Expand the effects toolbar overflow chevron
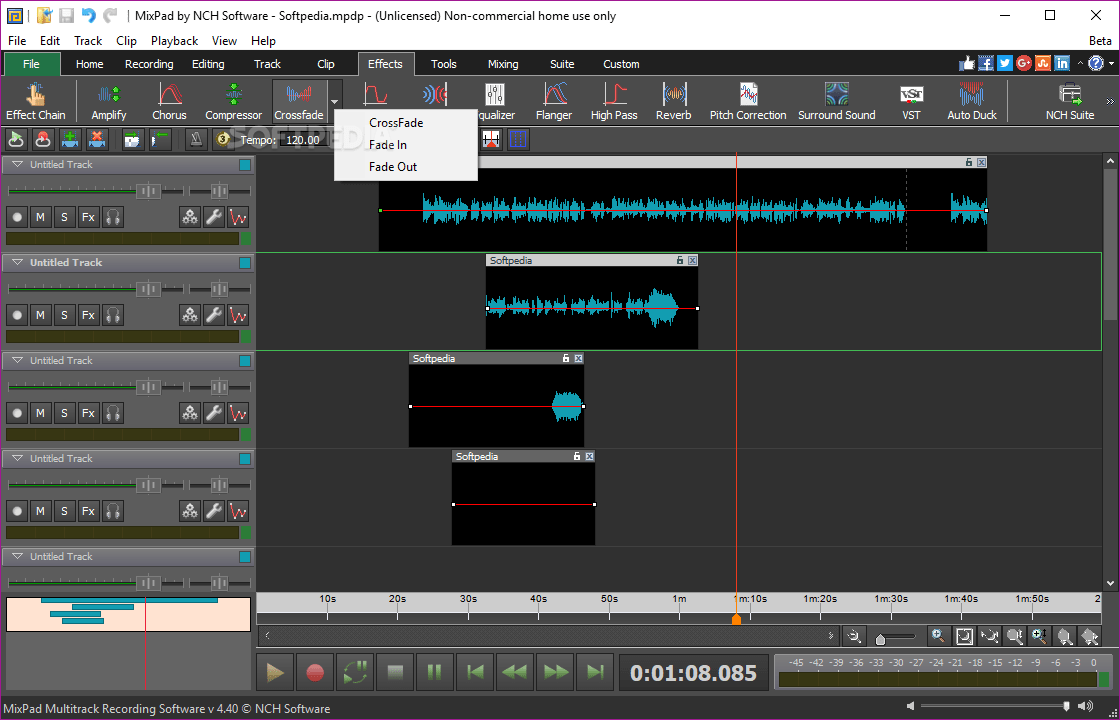The height and width of the screenshot is (720, 1120). click(1110, 101)
